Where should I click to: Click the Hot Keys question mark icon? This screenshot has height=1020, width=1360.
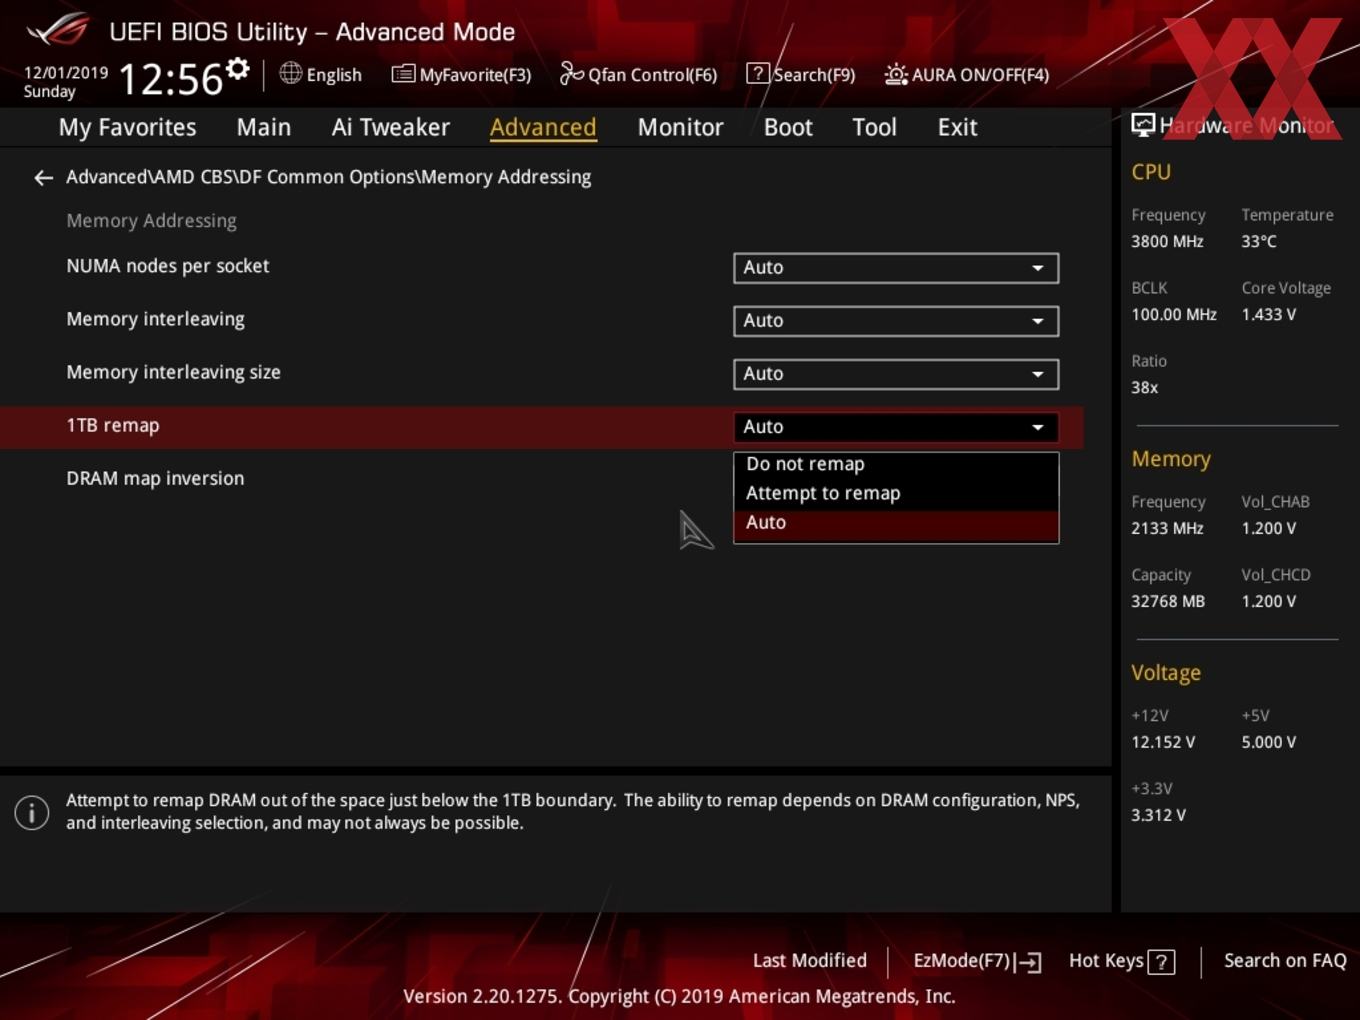click(1161, 962)
